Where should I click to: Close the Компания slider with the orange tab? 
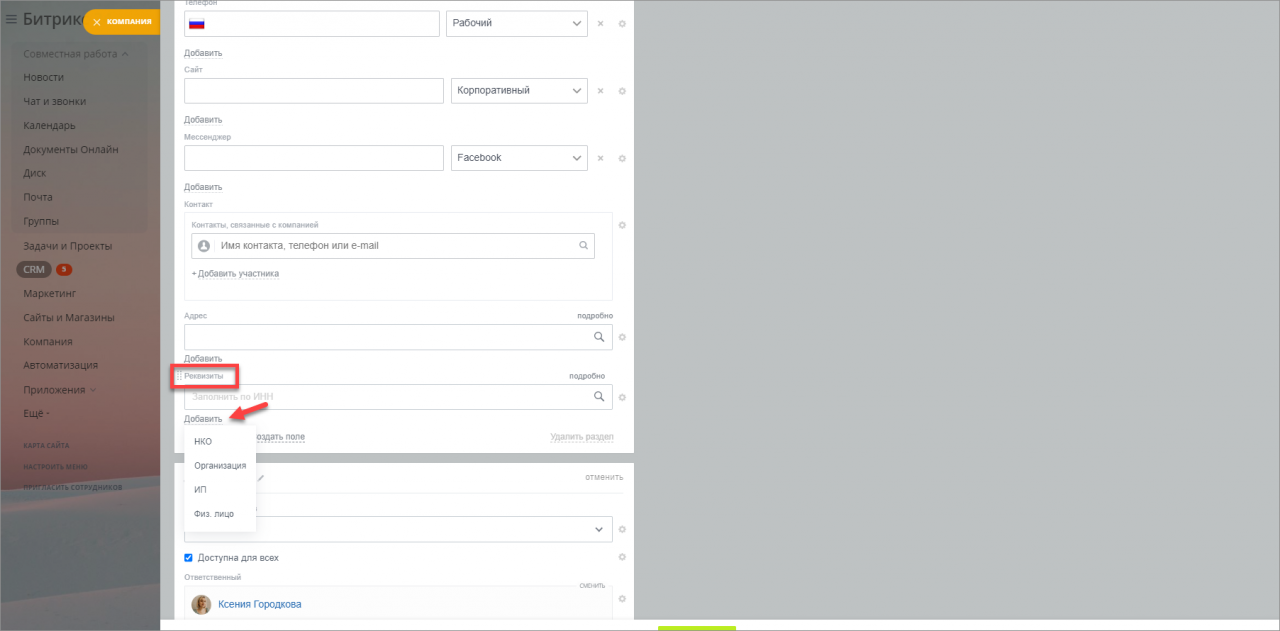coord(123,21)
